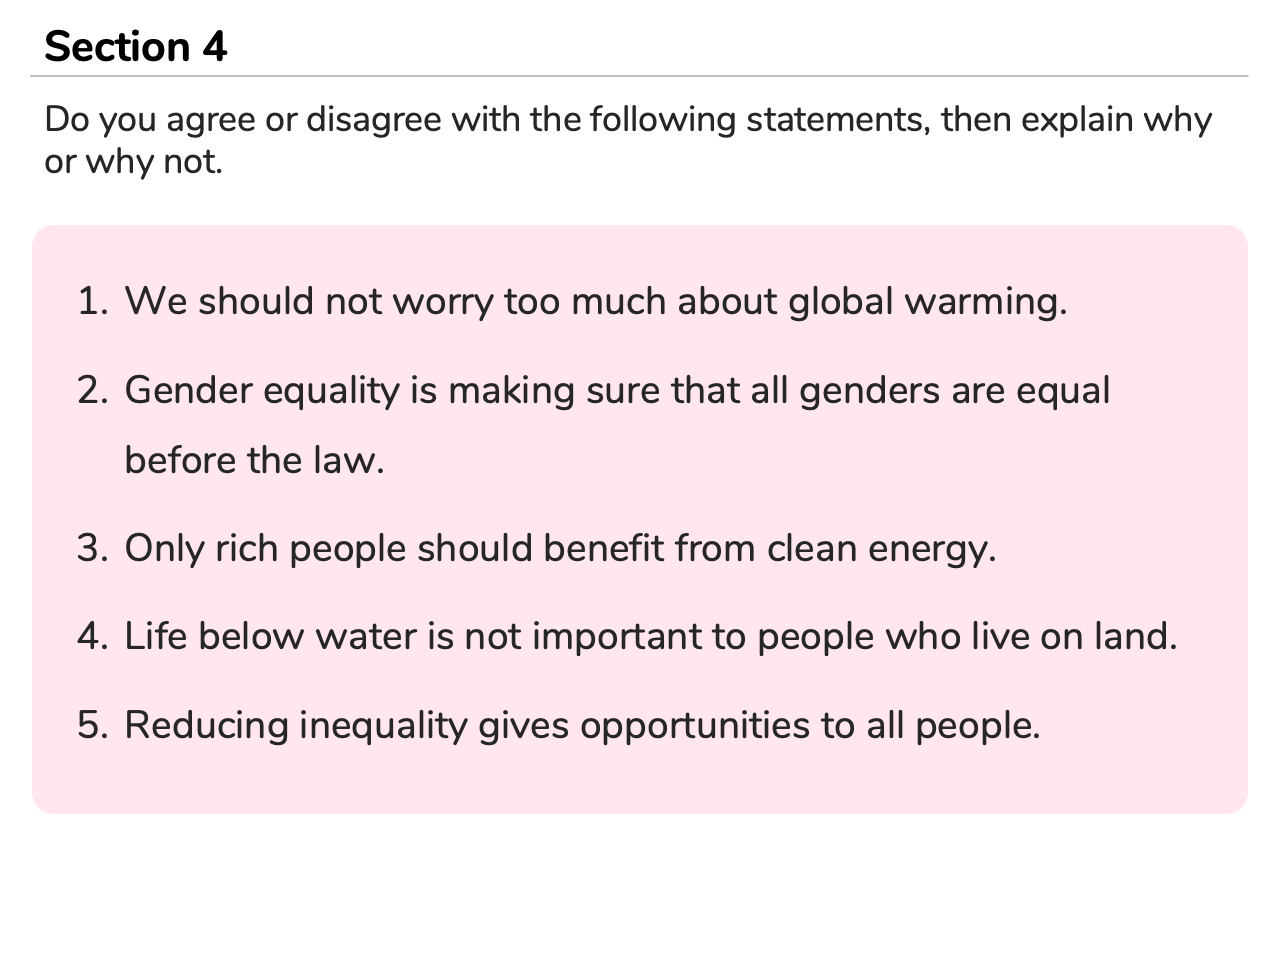Click the divider line under Section 4
Viewport: 1280px width, 960px height.
(640, 76)
